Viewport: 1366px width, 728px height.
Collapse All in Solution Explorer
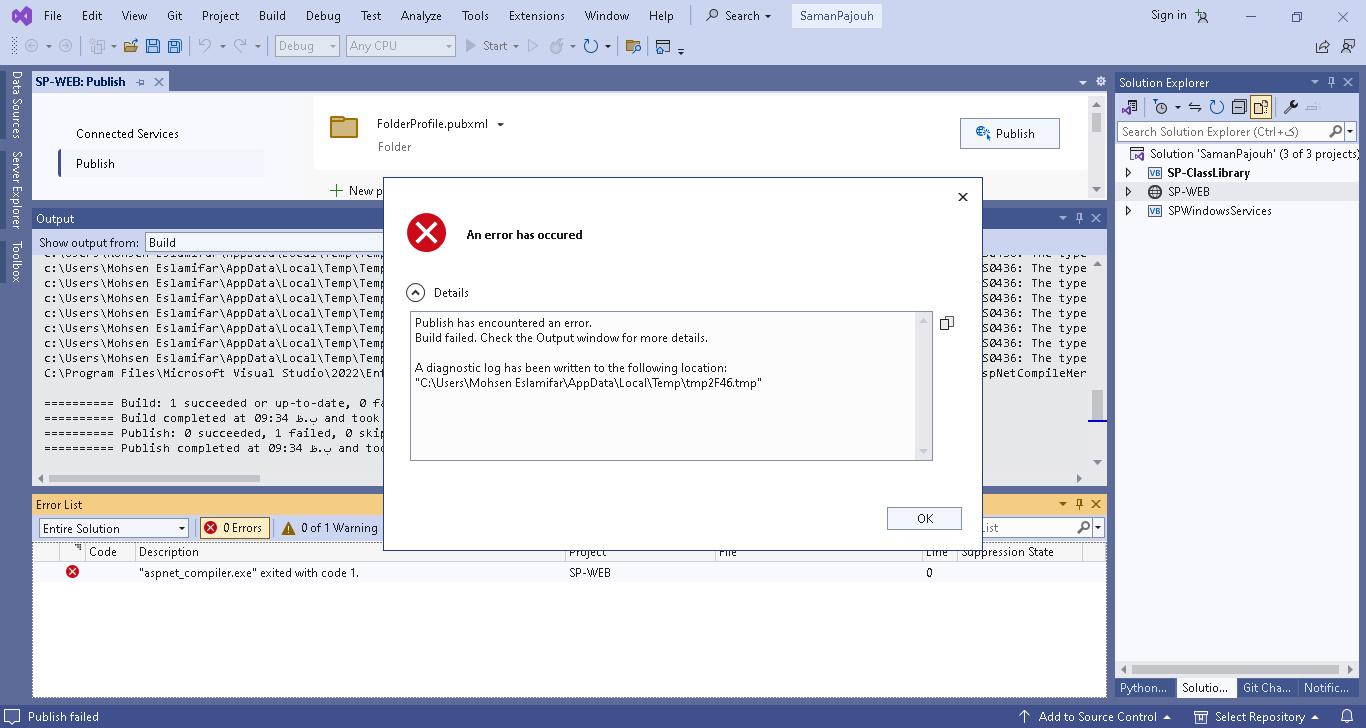click(1239, 107)
